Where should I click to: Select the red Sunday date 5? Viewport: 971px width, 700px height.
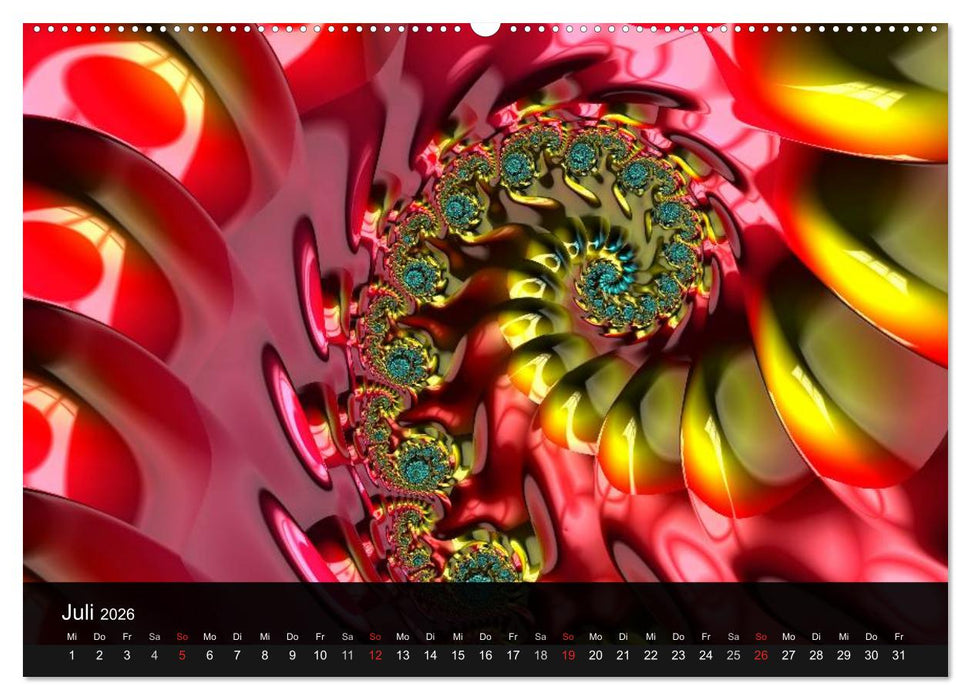point(182,656)
